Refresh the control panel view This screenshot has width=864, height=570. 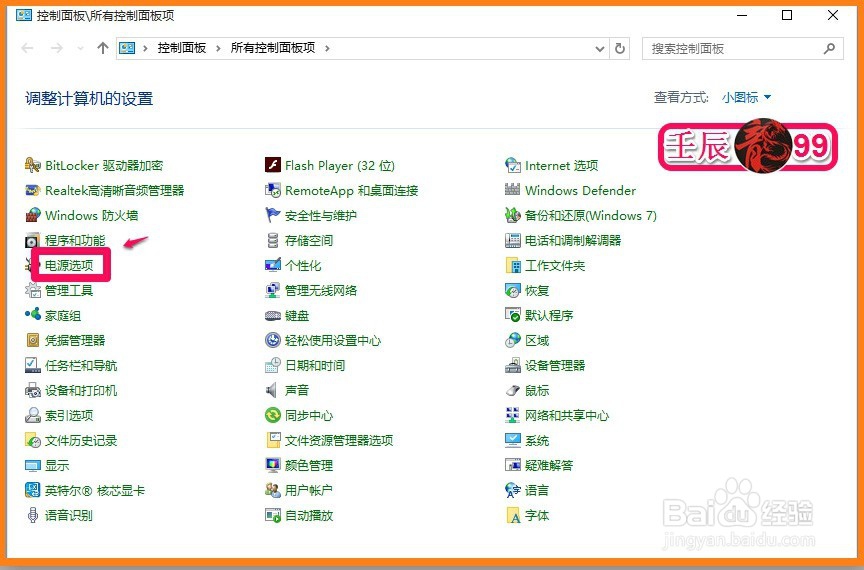tap(620, 49)
